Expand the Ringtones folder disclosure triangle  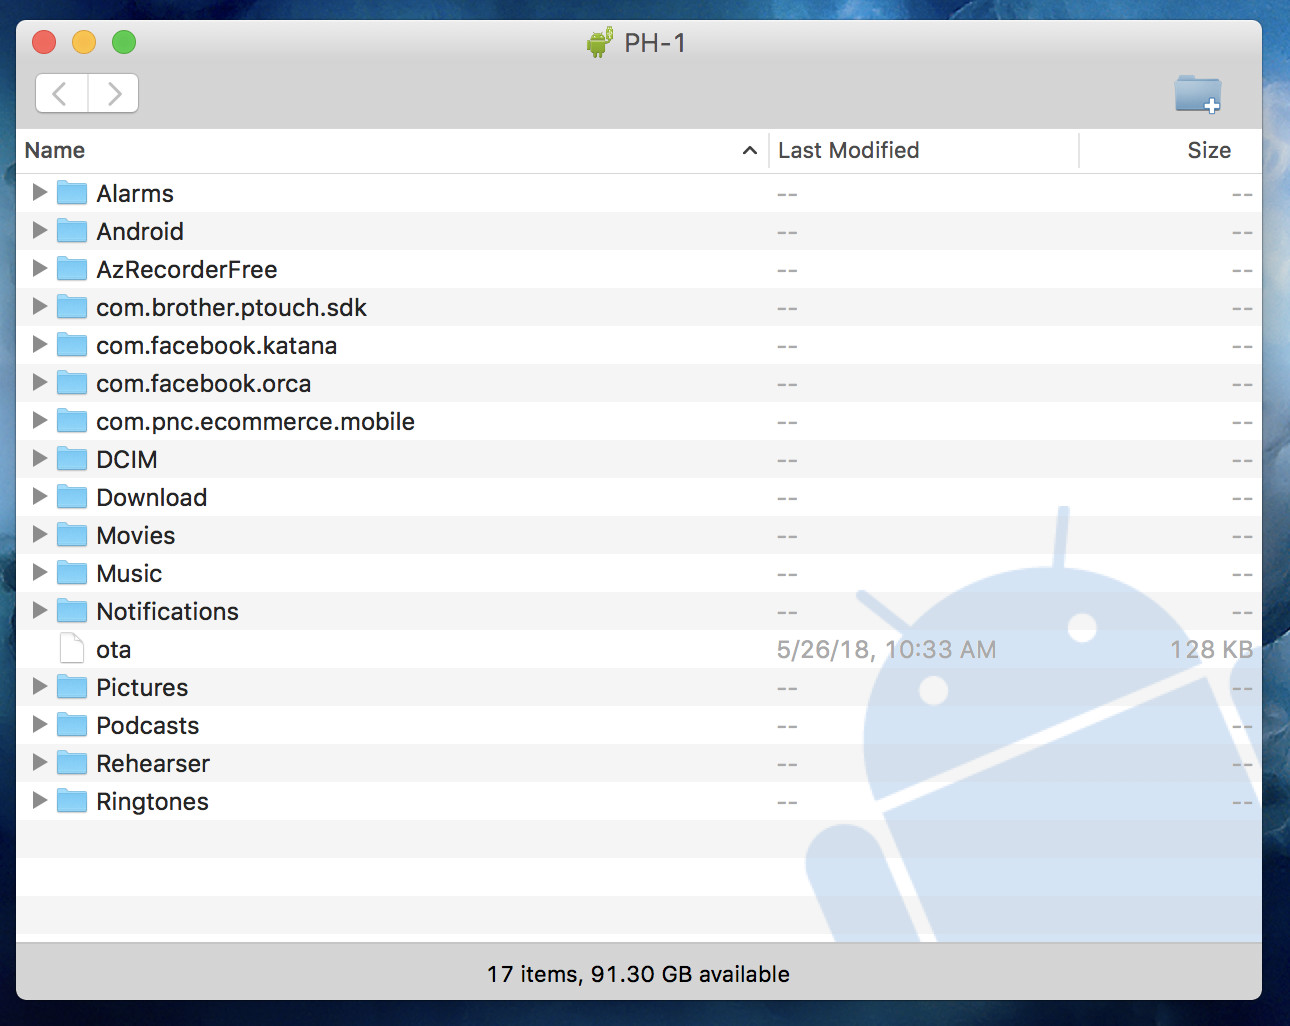(x=40, y=800)
